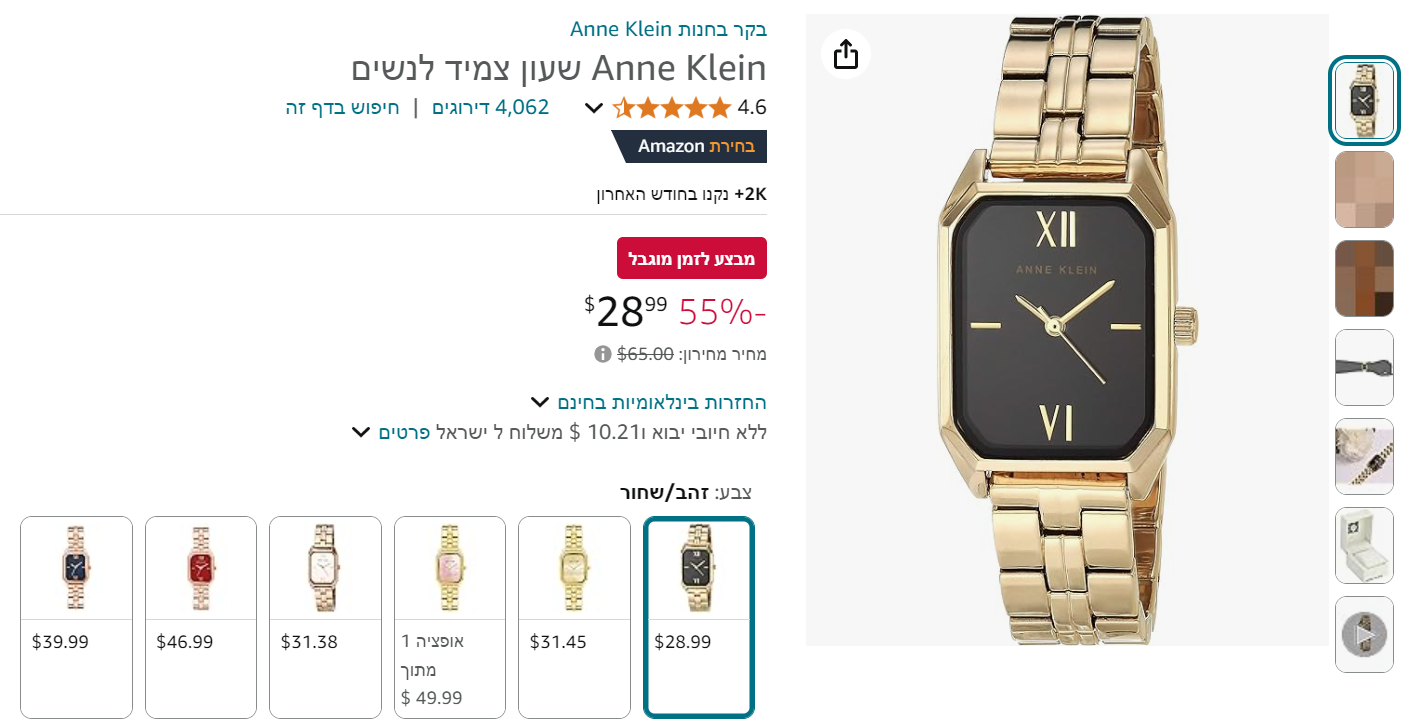Expand the star rating breakdown chevron
This screenshot has width=1412, height=724.
click(x=593, y=108)
